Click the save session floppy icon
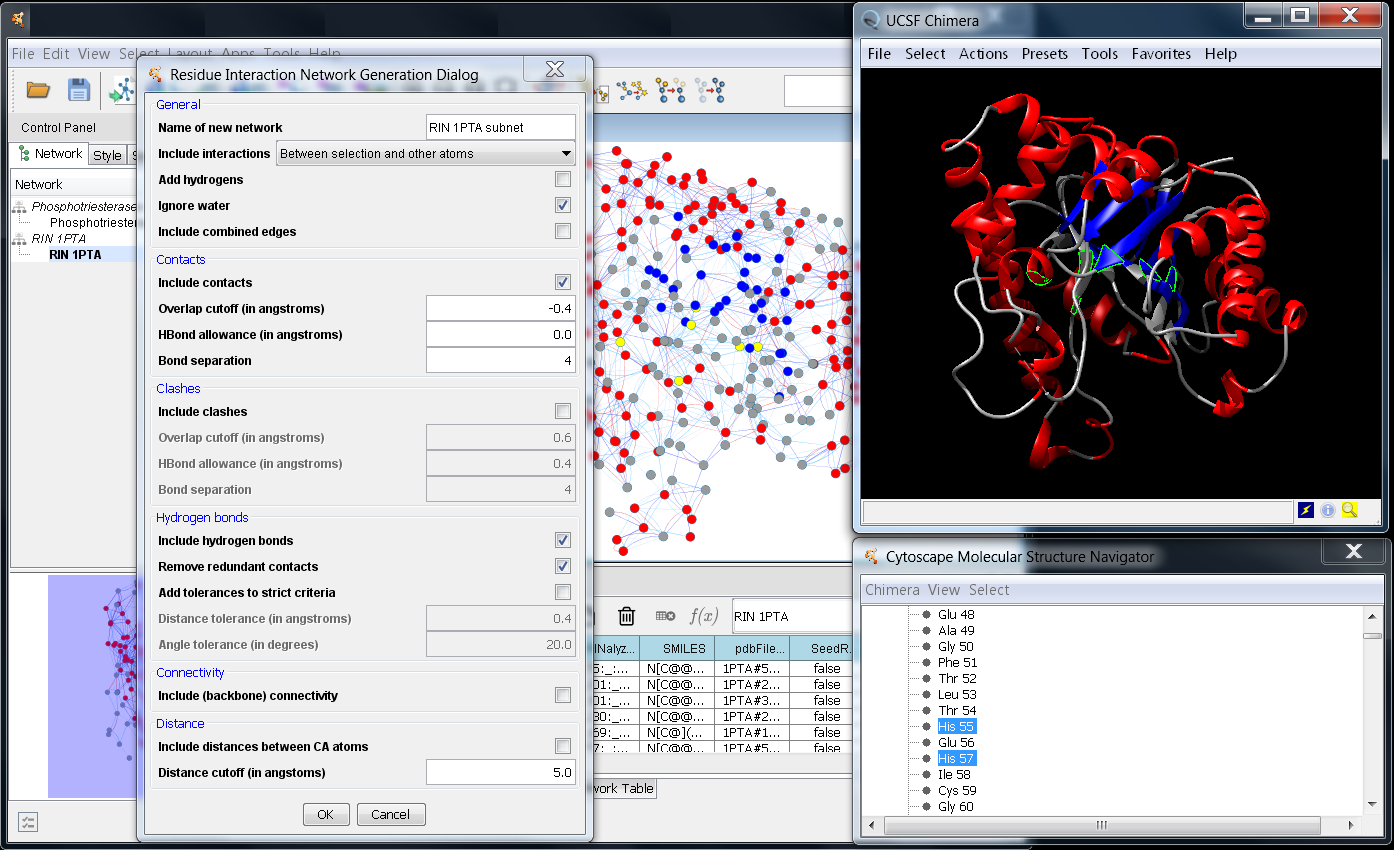 coord(79,91)
